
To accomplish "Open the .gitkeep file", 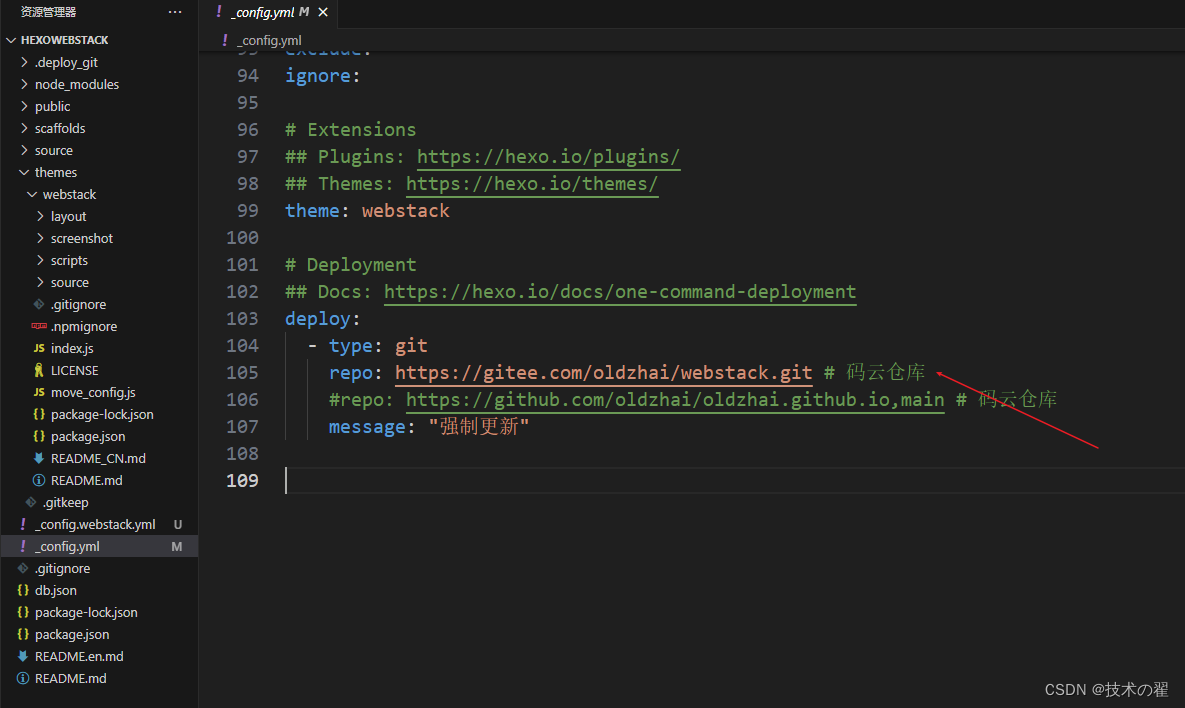I will 65,502.
